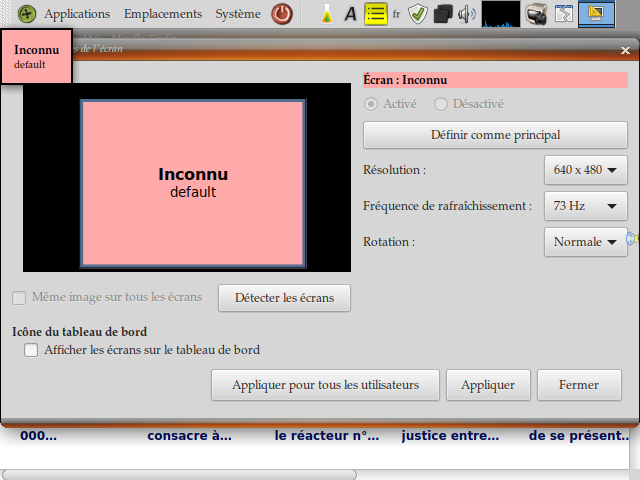Image resolution: width=640 pixels, height=480 pixels.
Task: Click the fr keyboard layout indicator
Action: 397,14
